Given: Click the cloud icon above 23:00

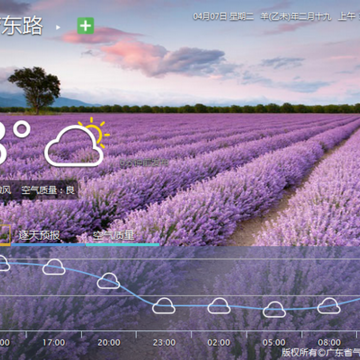Looking at the screenshot, I should 164,306.
